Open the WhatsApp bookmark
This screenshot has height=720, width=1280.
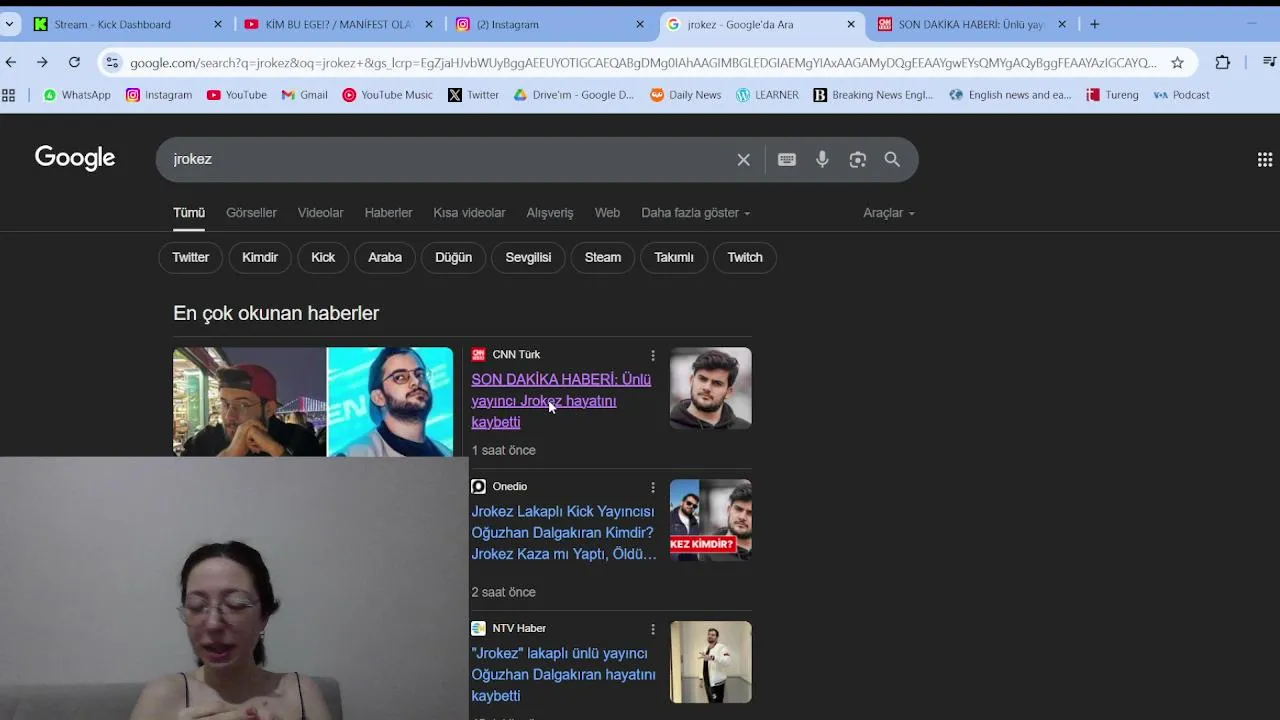[x=77, y=95]
